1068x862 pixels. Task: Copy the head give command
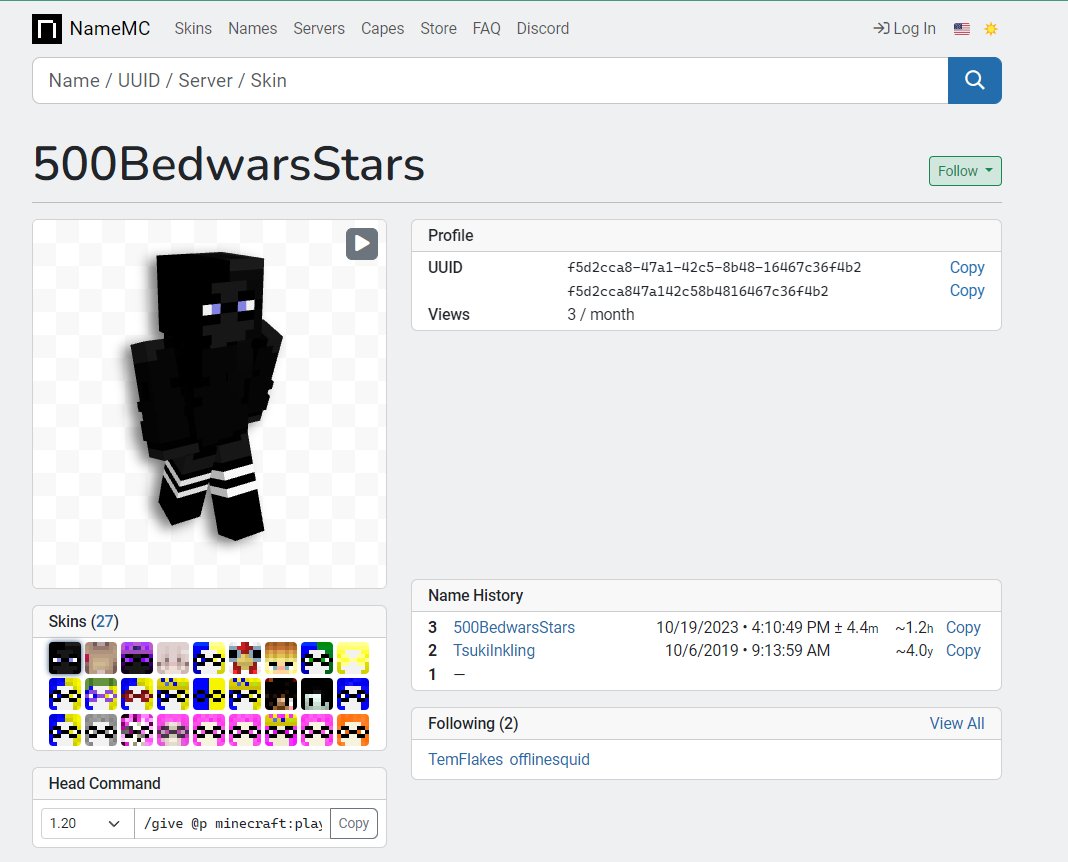(354, 823)
